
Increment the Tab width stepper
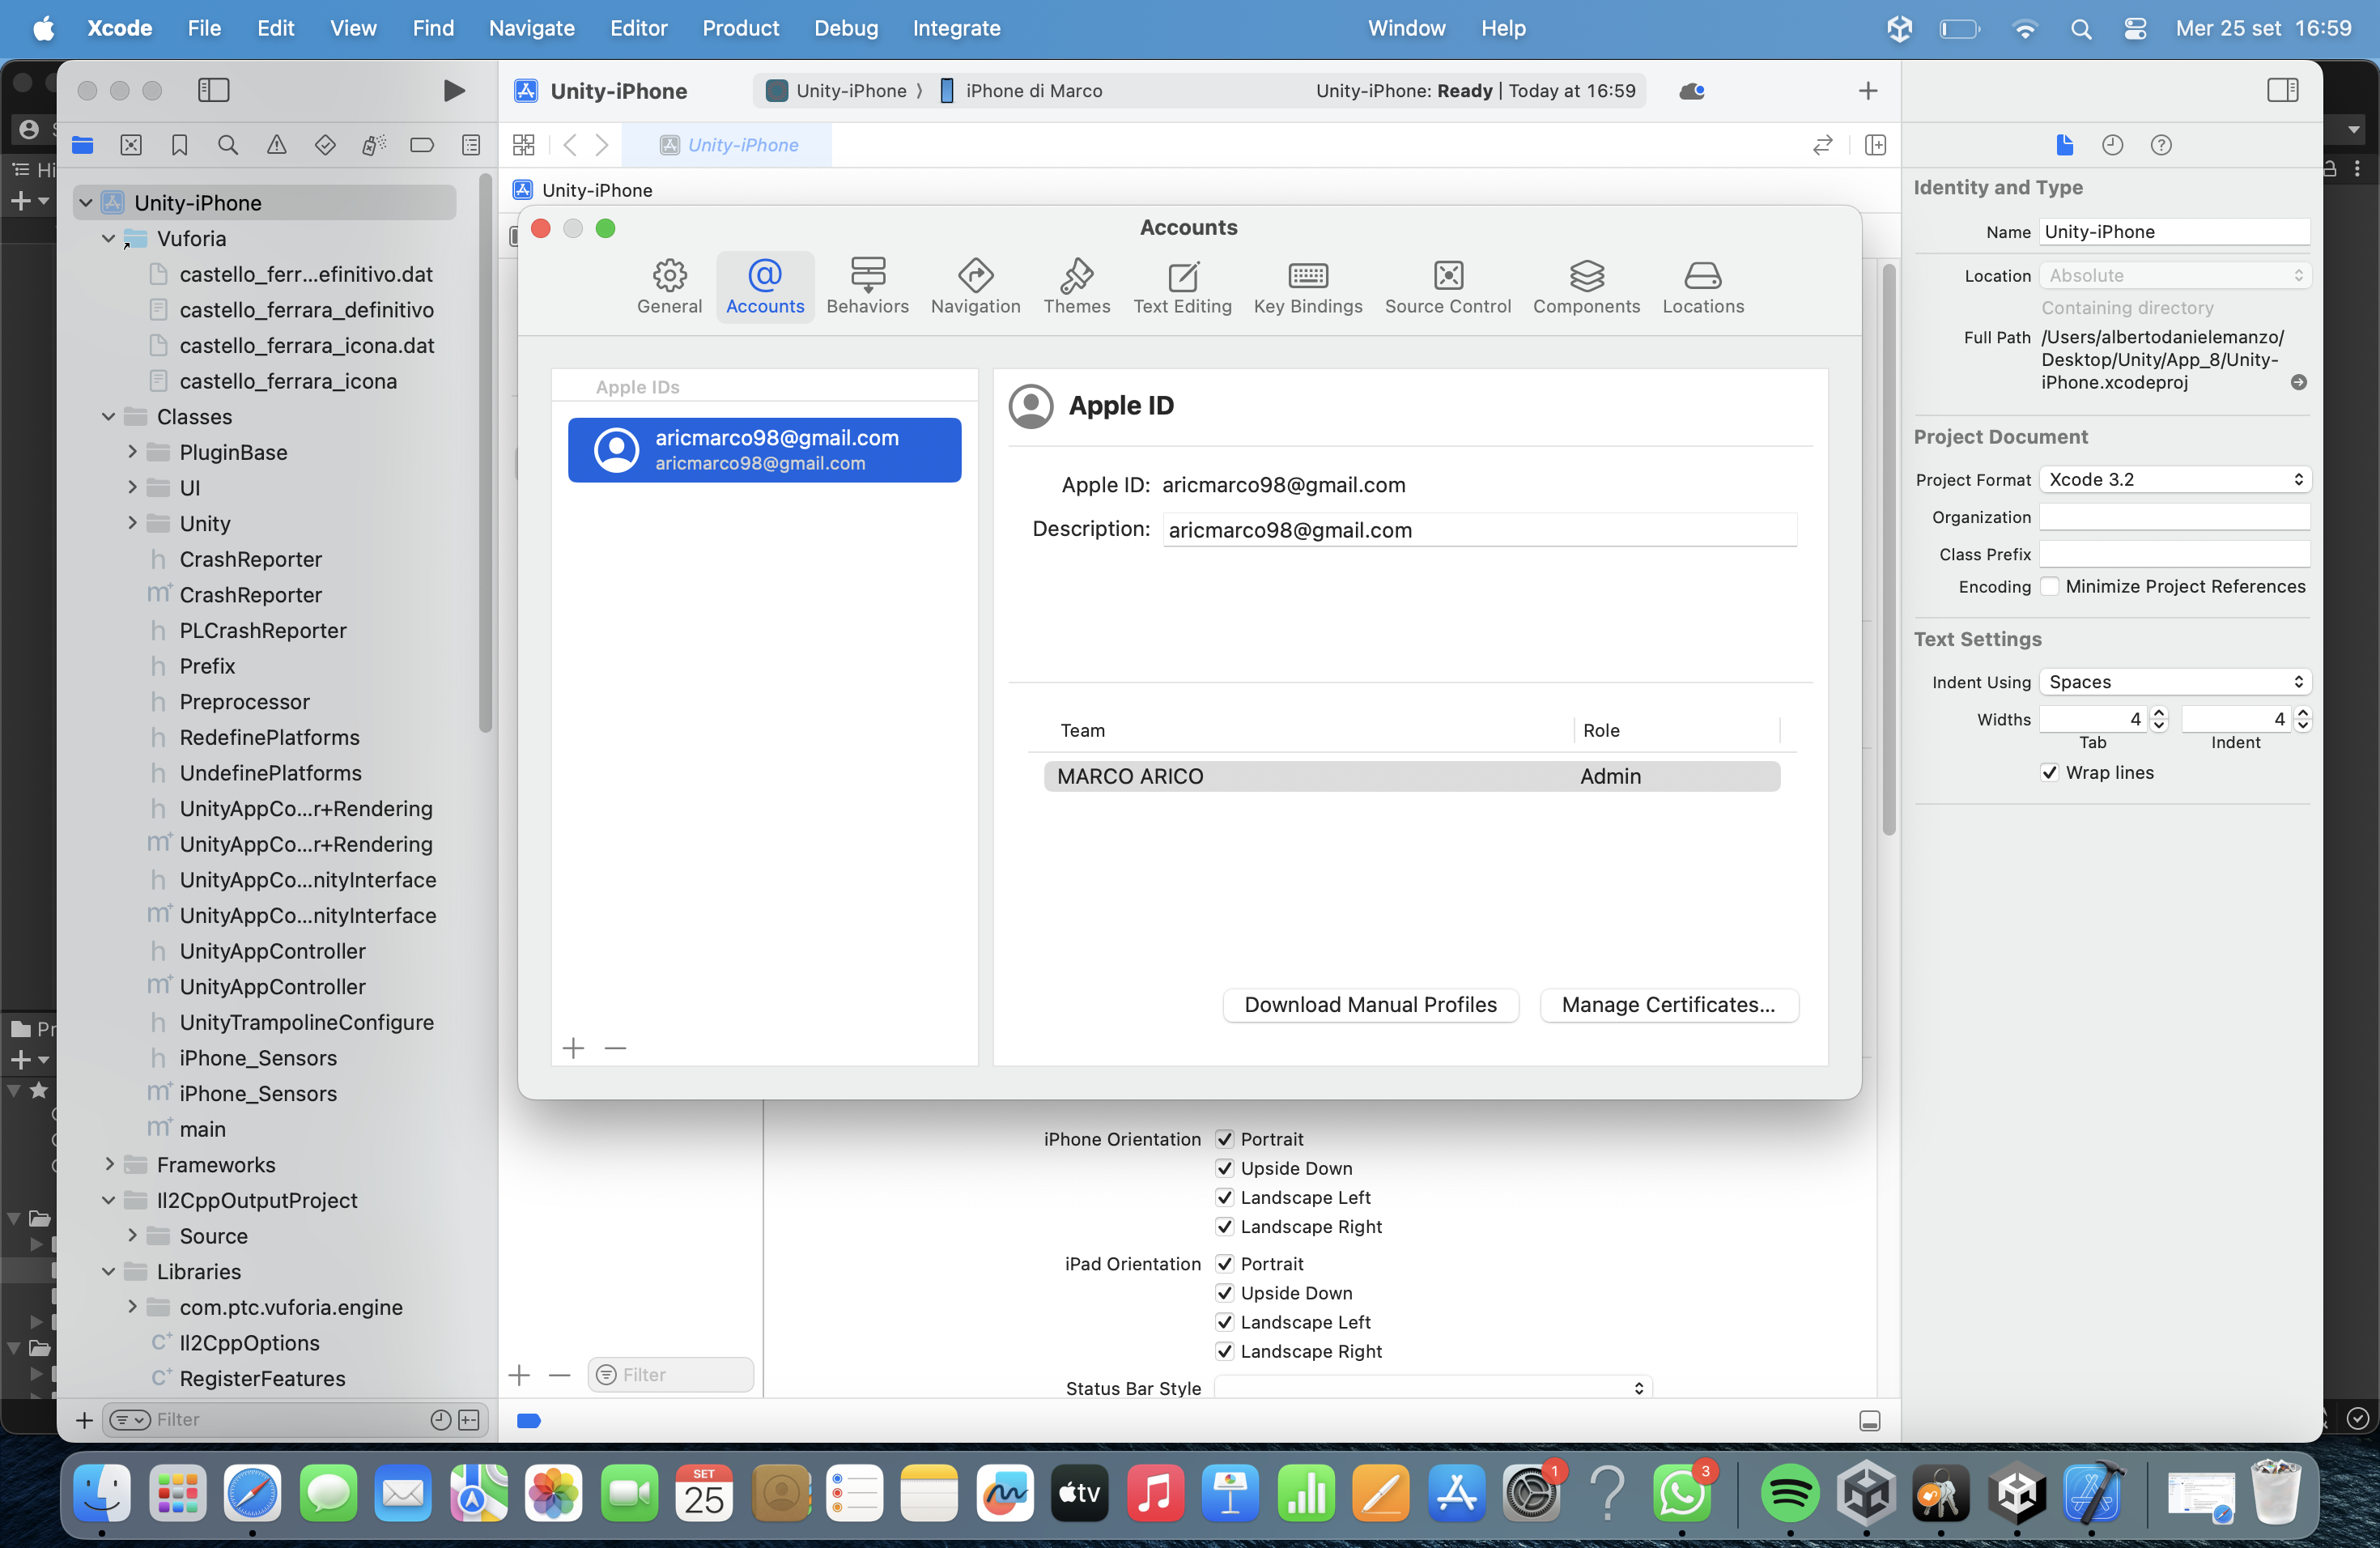pos(2159,713)
